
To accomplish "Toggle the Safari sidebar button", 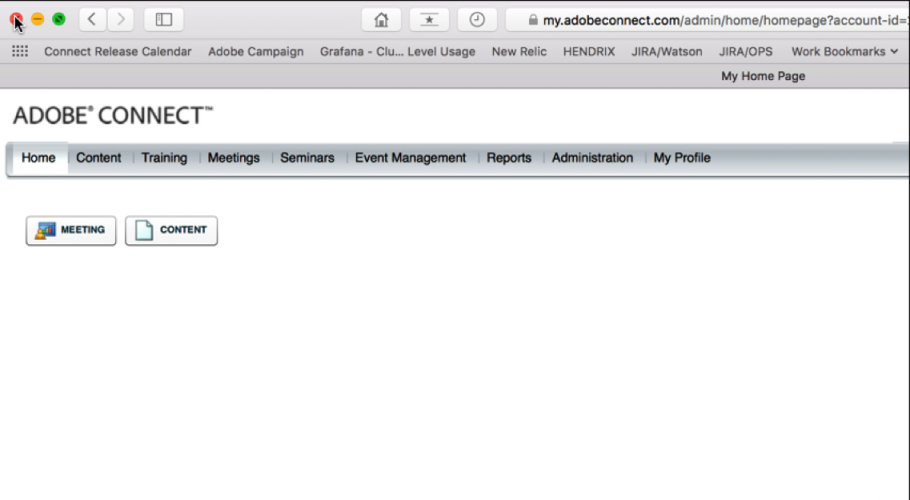I will click(x=164, y=20).
